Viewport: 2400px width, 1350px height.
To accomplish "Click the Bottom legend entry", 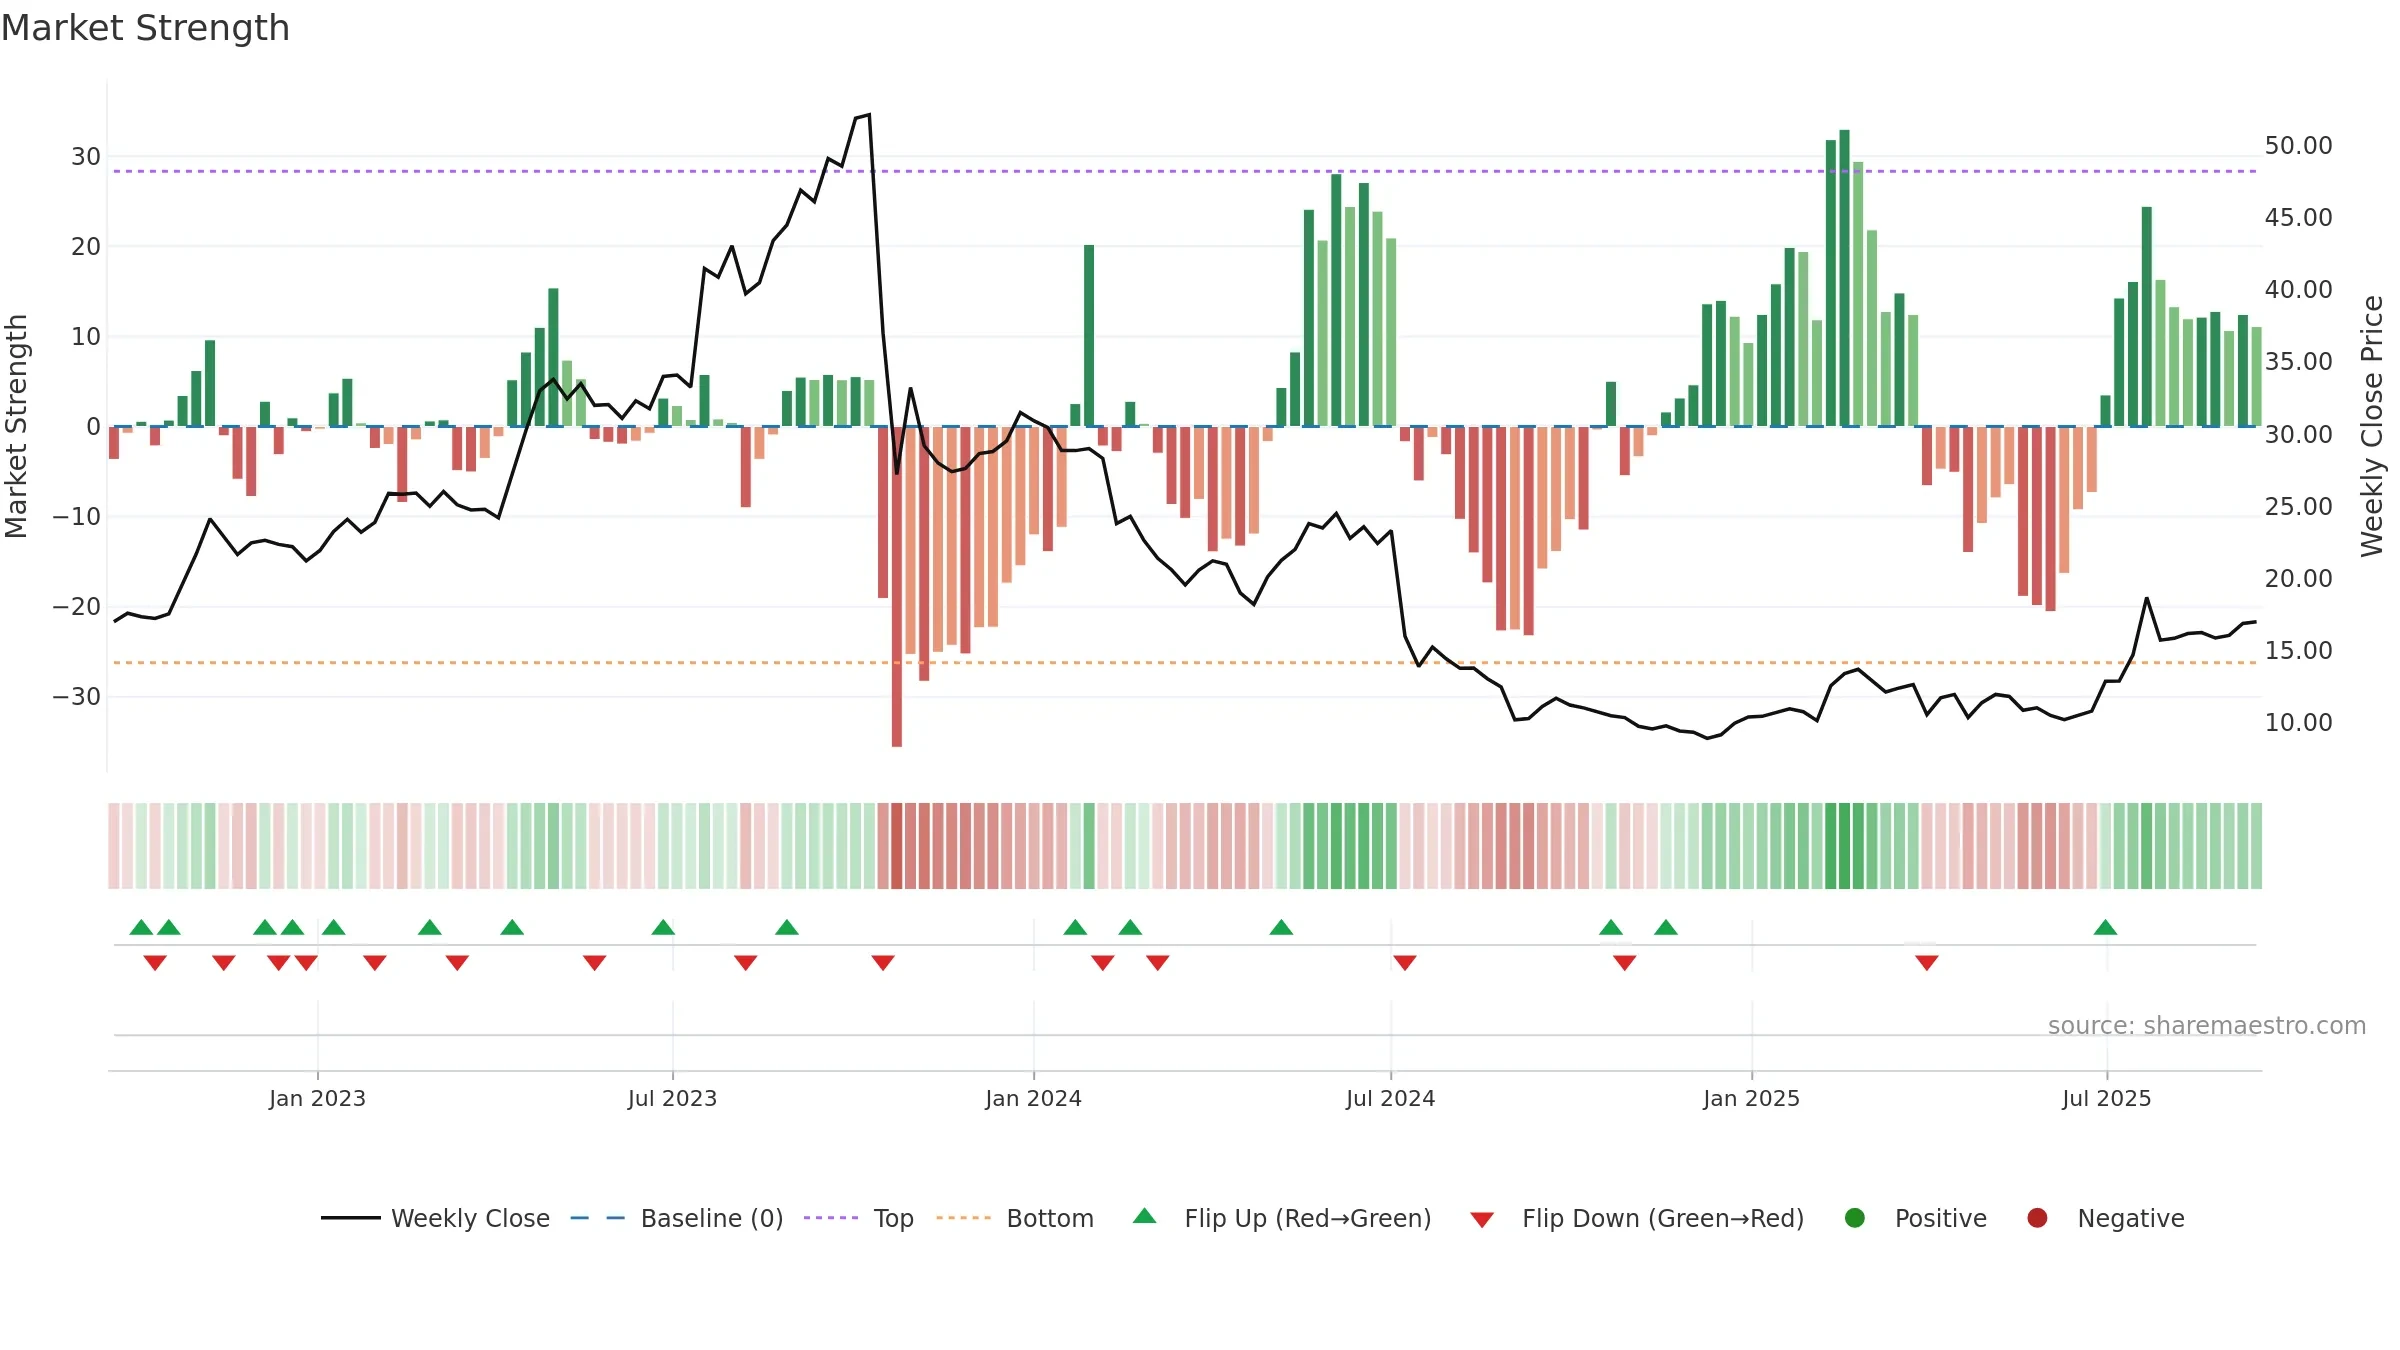I will click(1015, 1218).
